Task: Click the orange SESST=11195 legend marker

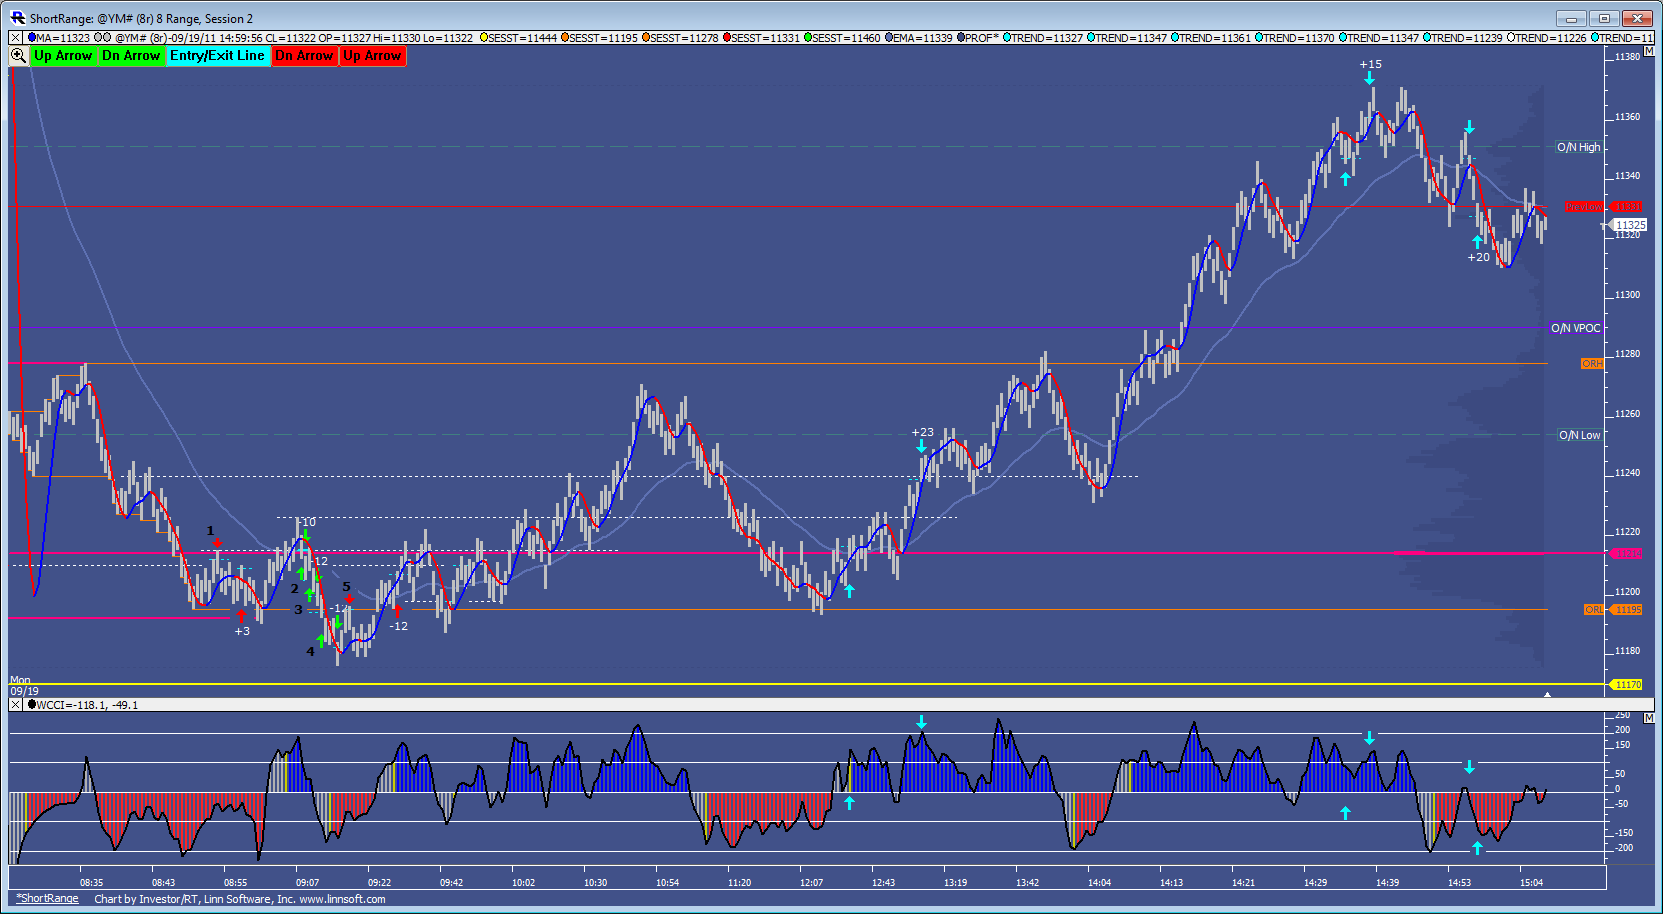Action: pos(565,38)
